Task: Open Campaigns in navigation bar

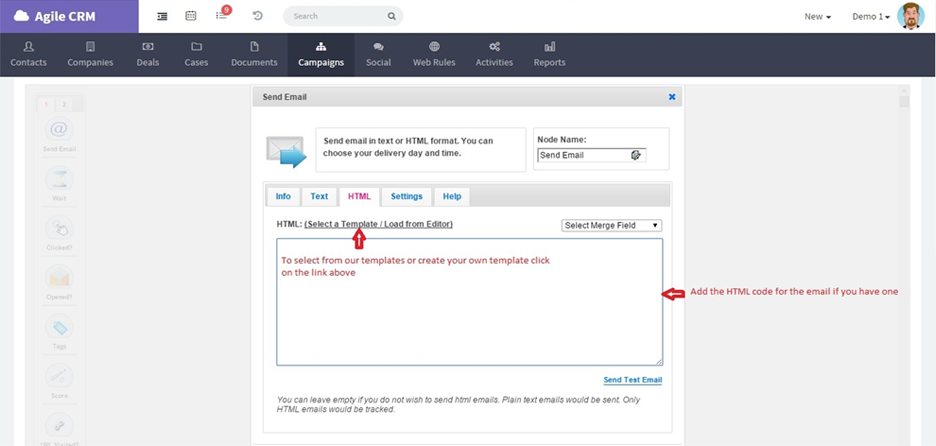Action: point(321,54)
